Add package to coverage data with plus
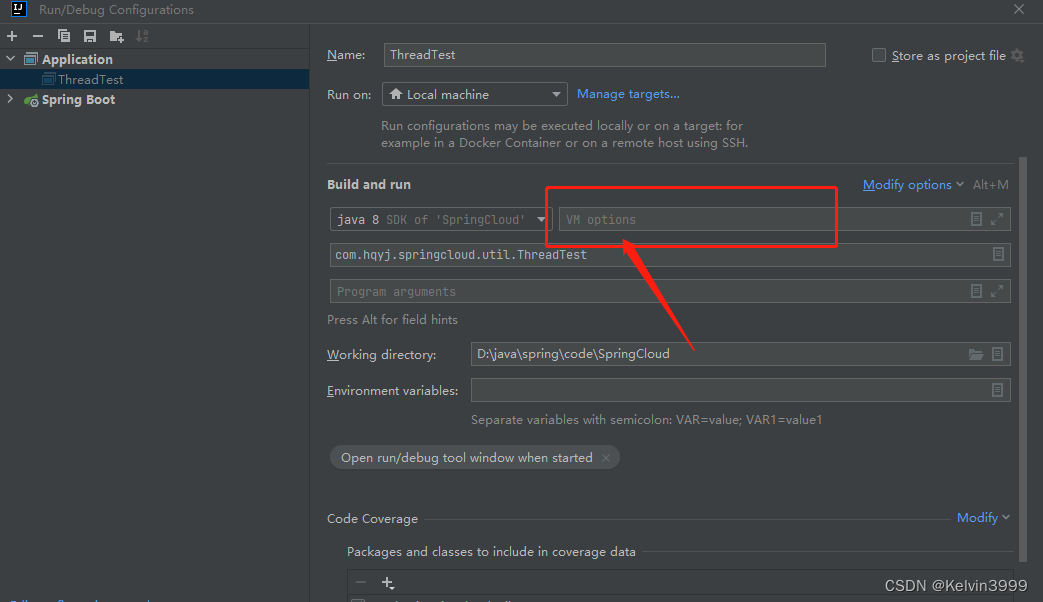This screenshot has width=1043, height=602. (388, 583)
